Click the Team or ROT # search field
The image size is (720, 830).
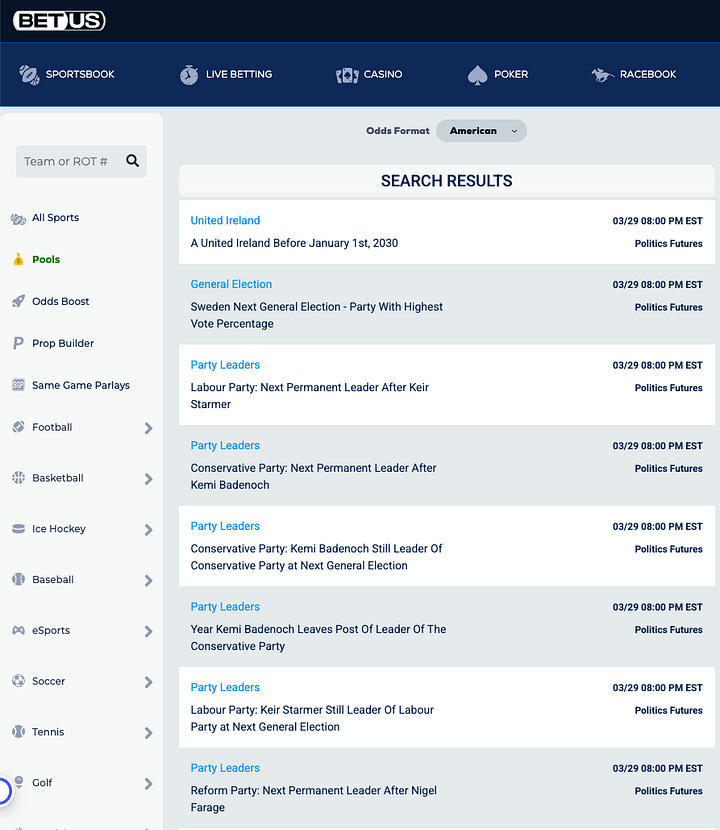point(81,161)
